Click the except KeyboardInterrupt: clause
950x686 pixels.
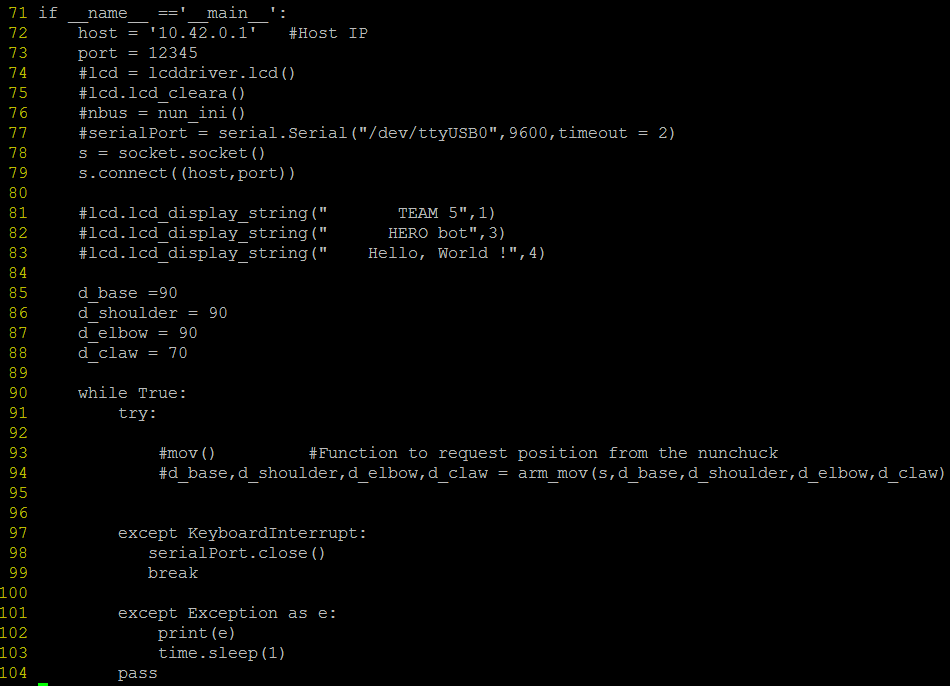(242, 533)
